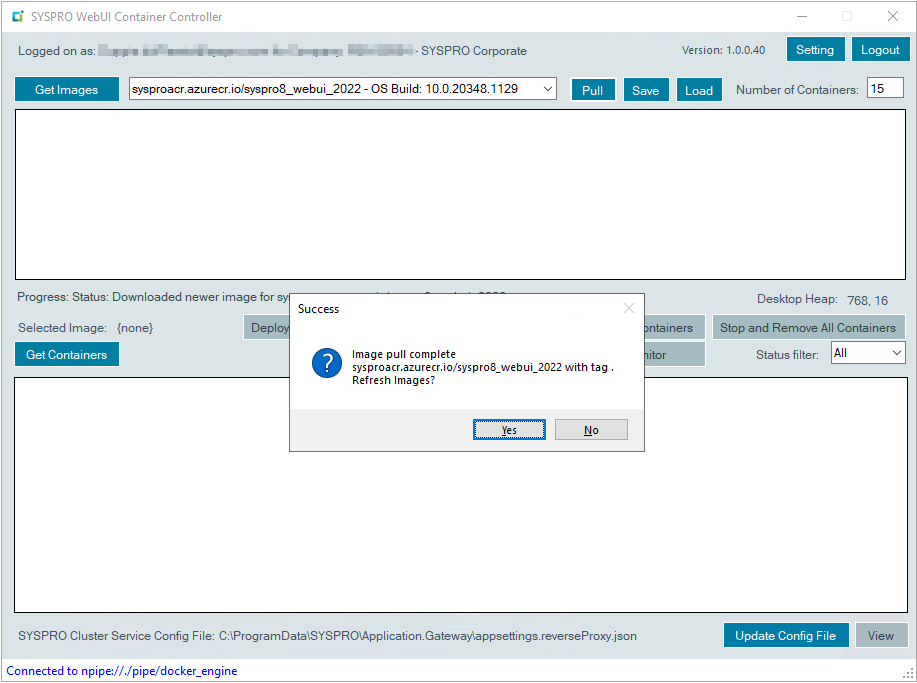Viewport: 917px width, 683px height.
Task: Close the Success dialog with X
Action: [628, 309]
